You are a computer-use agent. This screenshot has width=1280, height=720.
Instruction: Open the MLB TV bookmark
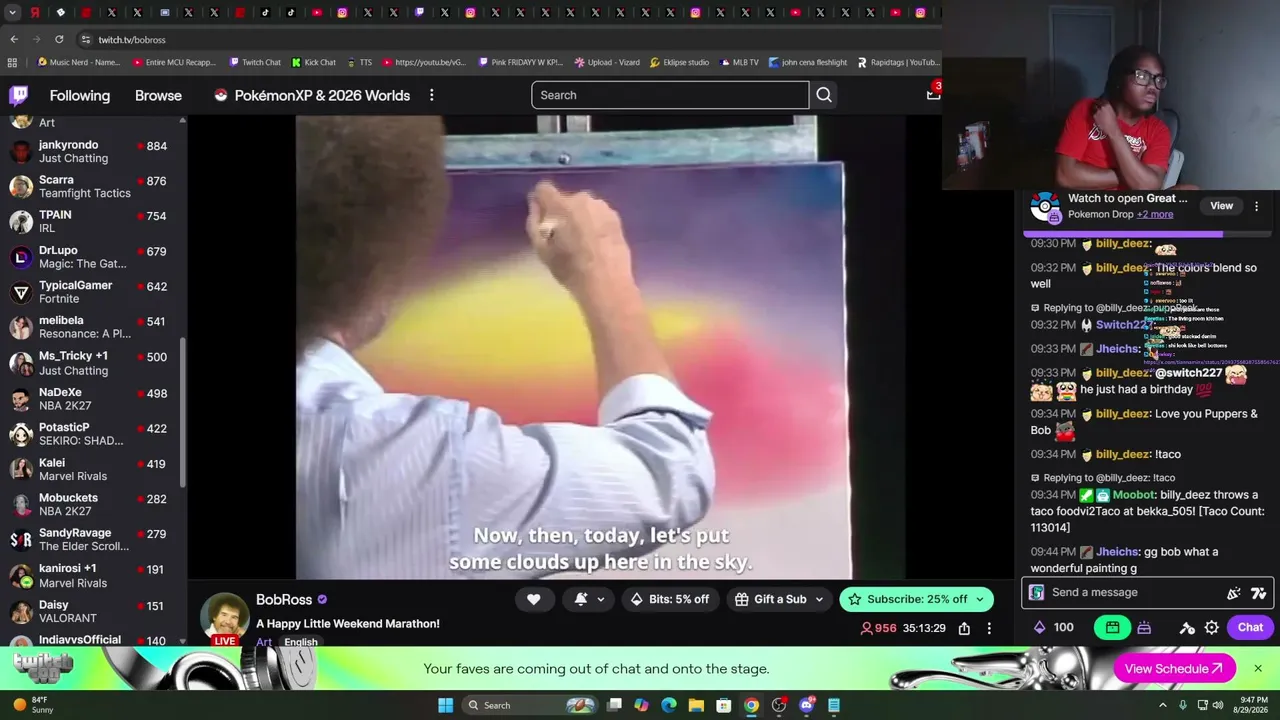click(738, 62)
